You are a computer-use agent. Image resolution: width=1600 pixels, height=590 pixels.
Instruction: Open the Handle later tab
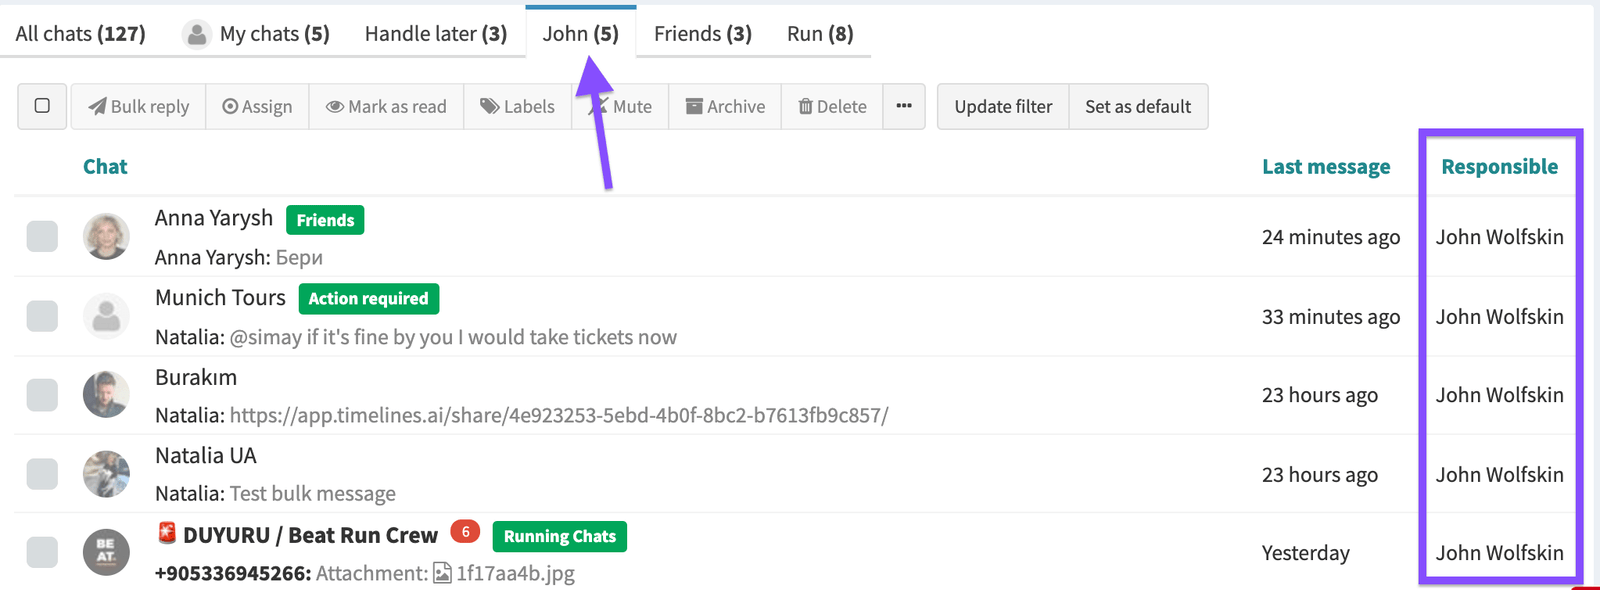[x=436, y=34]
